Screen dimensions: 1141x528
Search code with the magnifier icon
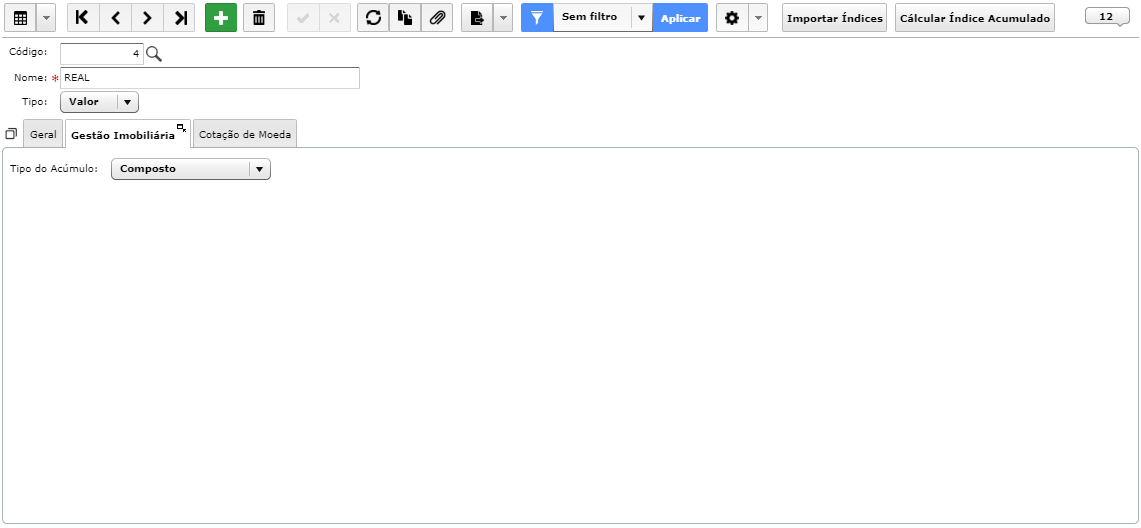(x=154, y=54)
